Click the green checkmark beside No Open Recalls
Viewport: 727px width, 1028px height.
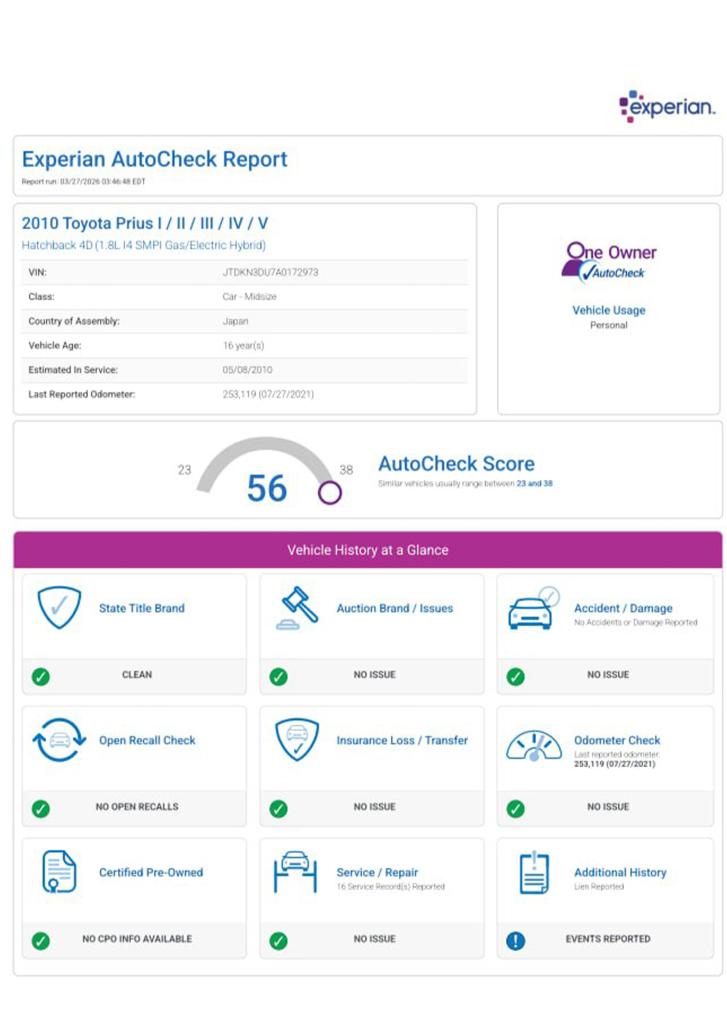[41, 808]
